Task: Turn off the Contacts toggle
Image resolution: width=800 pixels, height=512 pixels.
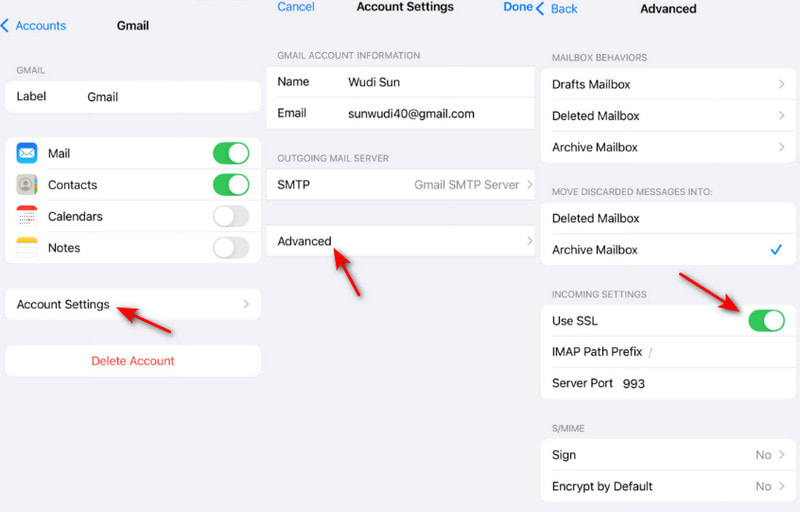Action: click(x=231, y=185)
